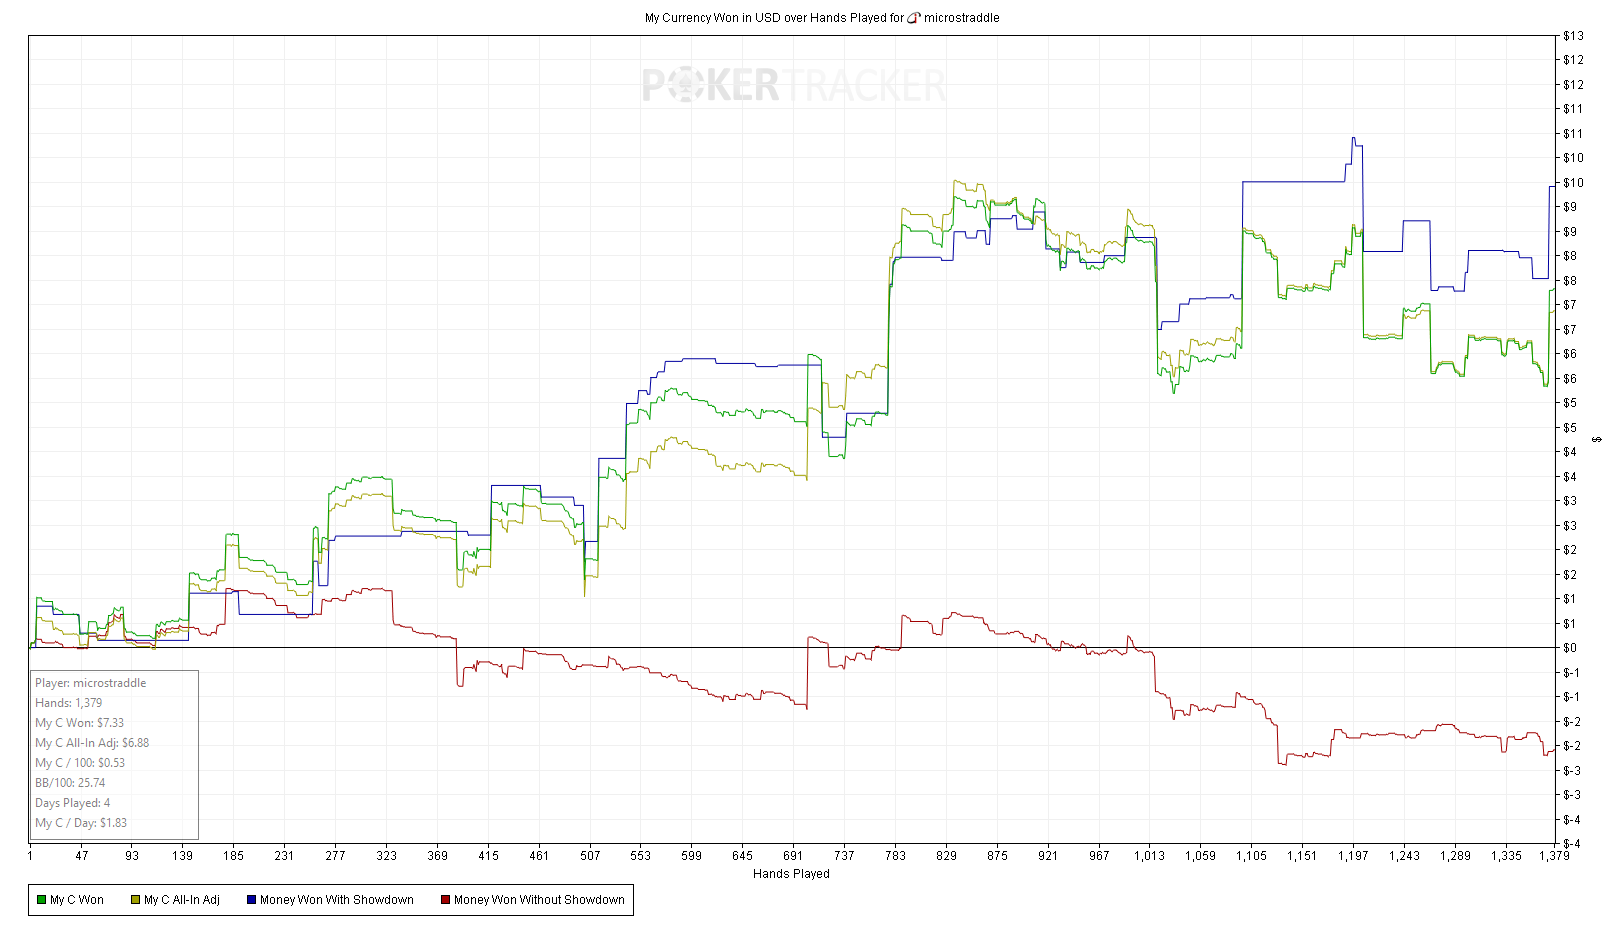Click 'Player: microstraddle' in the stats box
Screen dimensions: 1623x927
pyautogui.click(x=91, y=683)
